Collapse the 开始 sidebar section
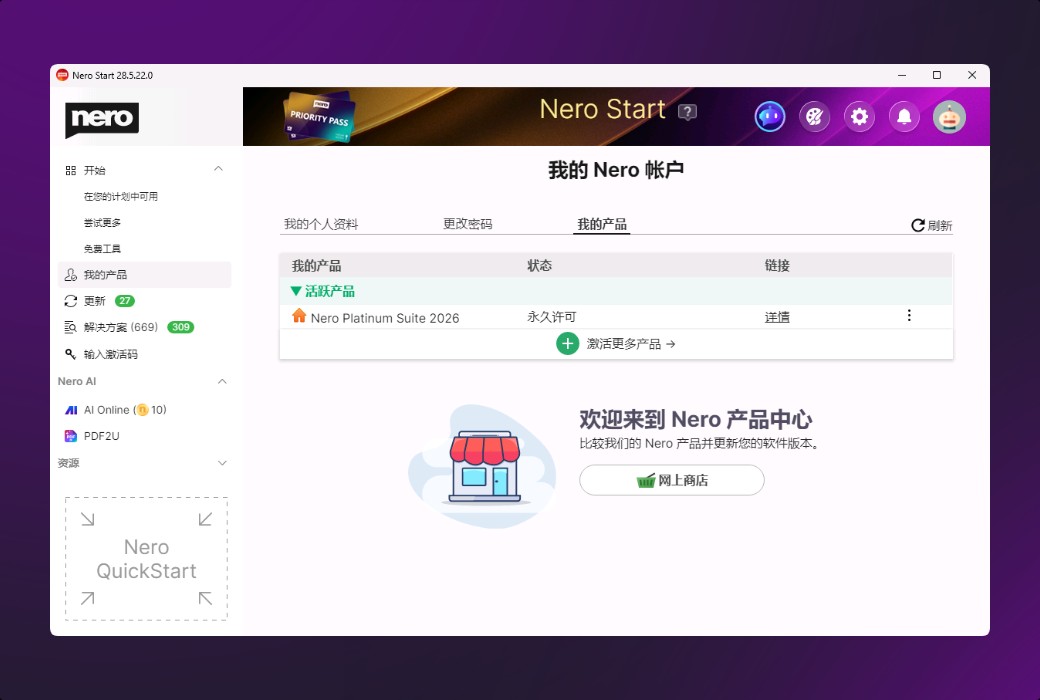Image resolution: width=1040 pixels, height=700 pixels. [x=218, y=169]
